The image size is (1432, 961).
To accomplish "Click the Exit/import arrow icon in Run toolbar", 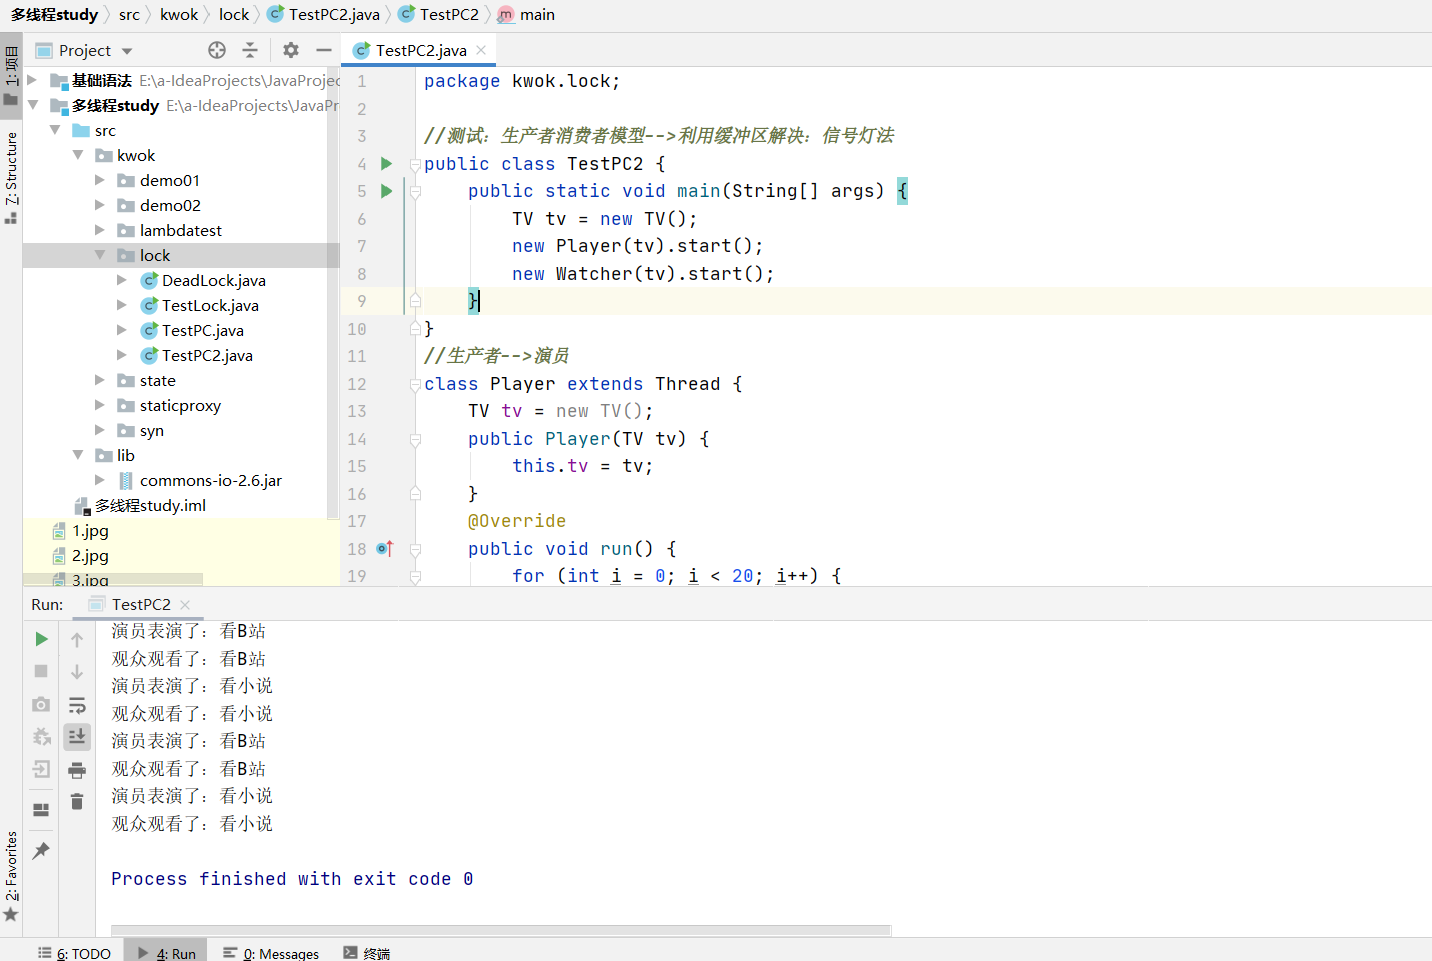I will click(x=41, y=769).
